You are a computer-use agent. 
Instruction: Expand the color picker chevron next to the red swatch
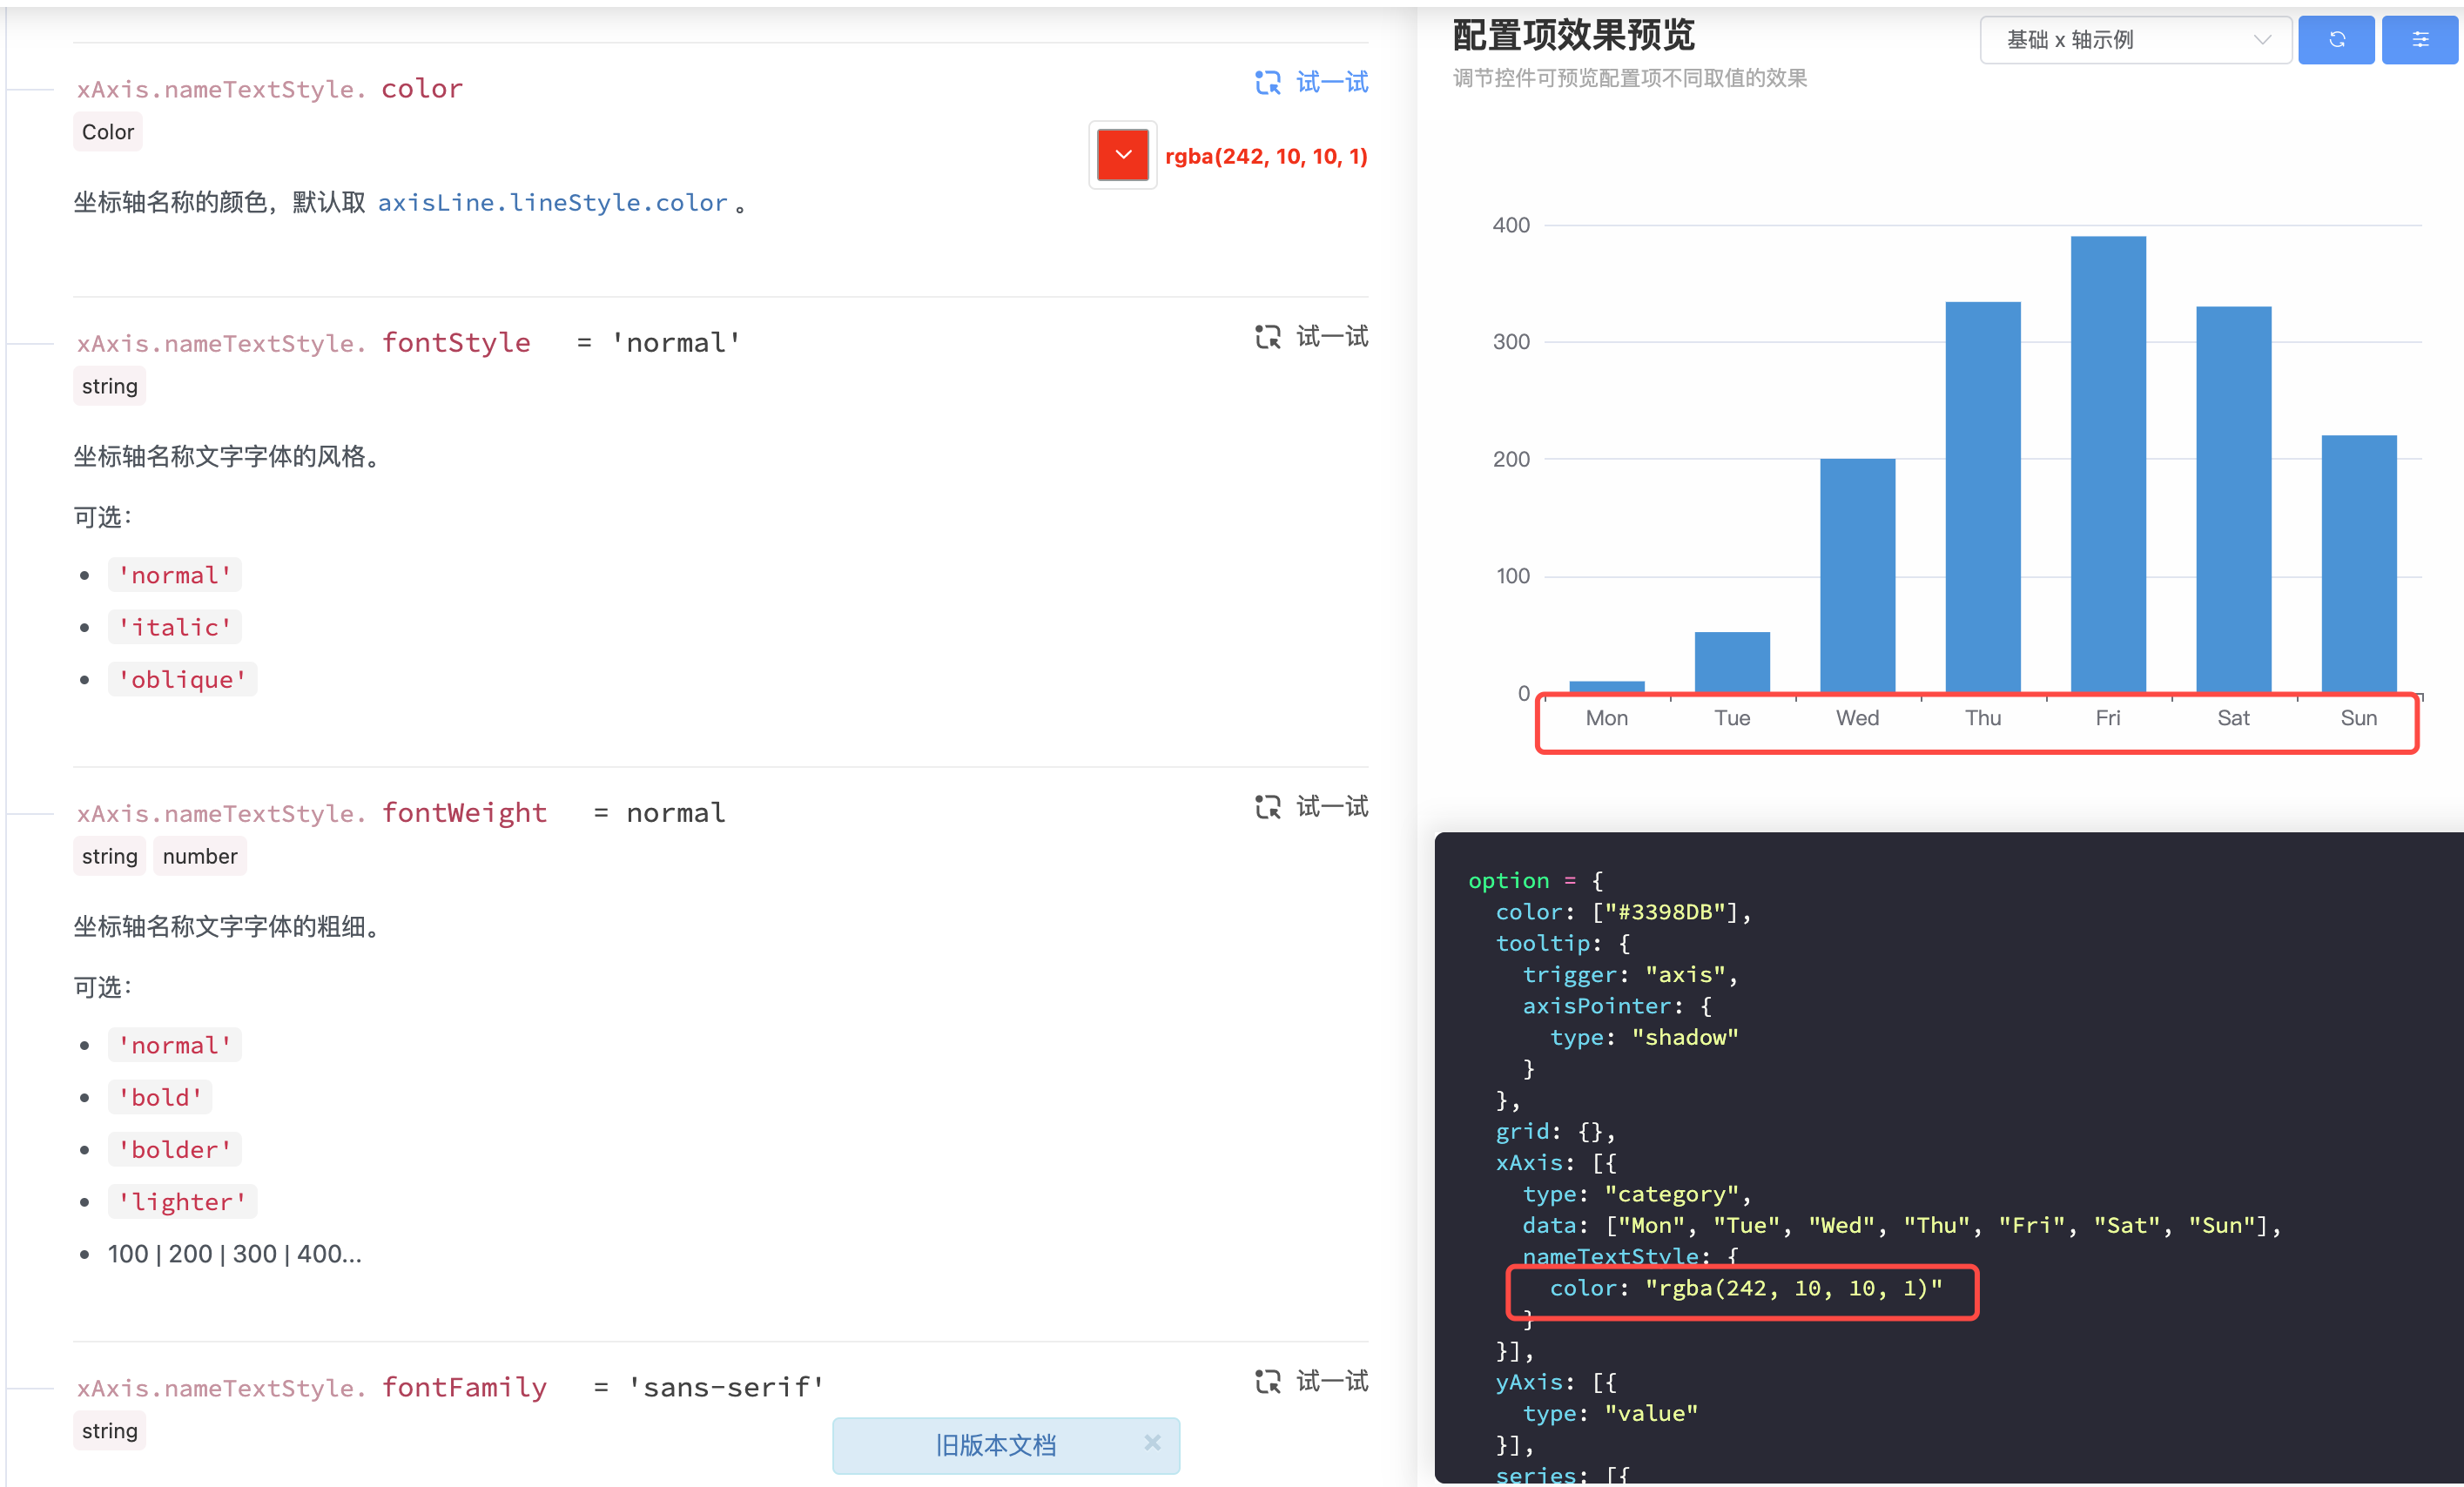point(1122,155)
